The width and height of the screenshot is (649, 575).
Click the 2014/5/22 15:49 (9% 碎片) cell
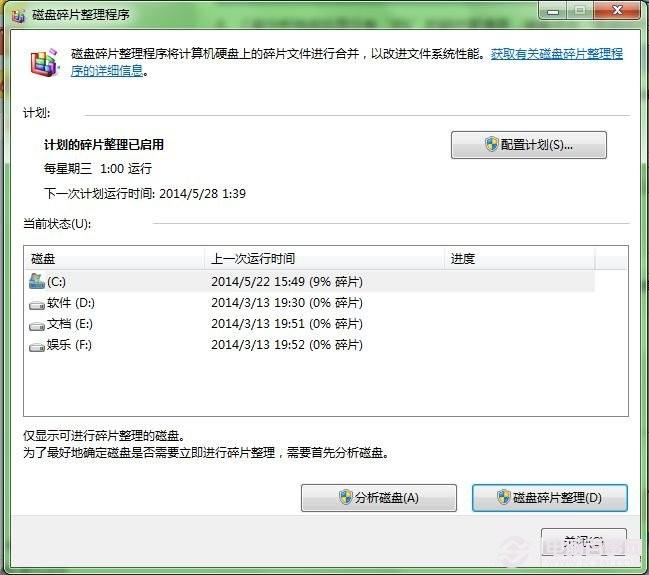tap(287, 282)
